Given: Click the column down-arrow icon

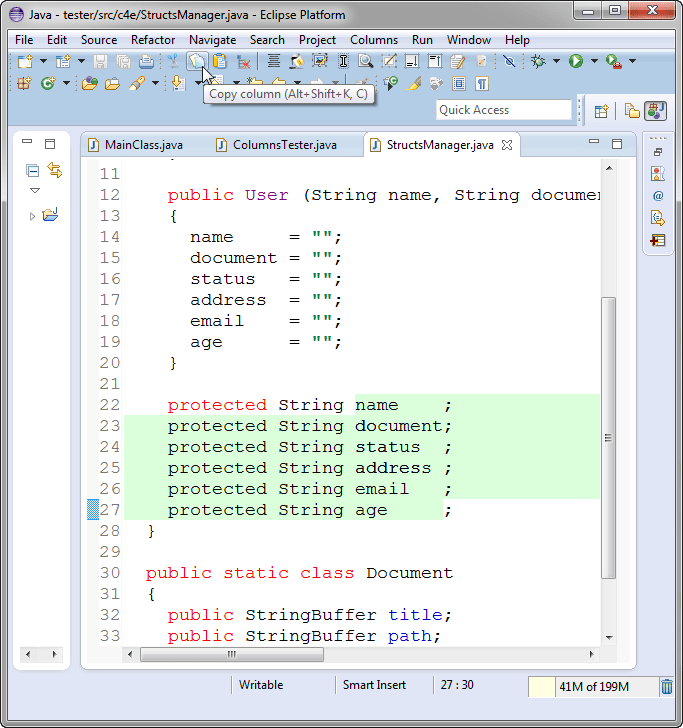Looking at the screenshot, I should point(412,61).
